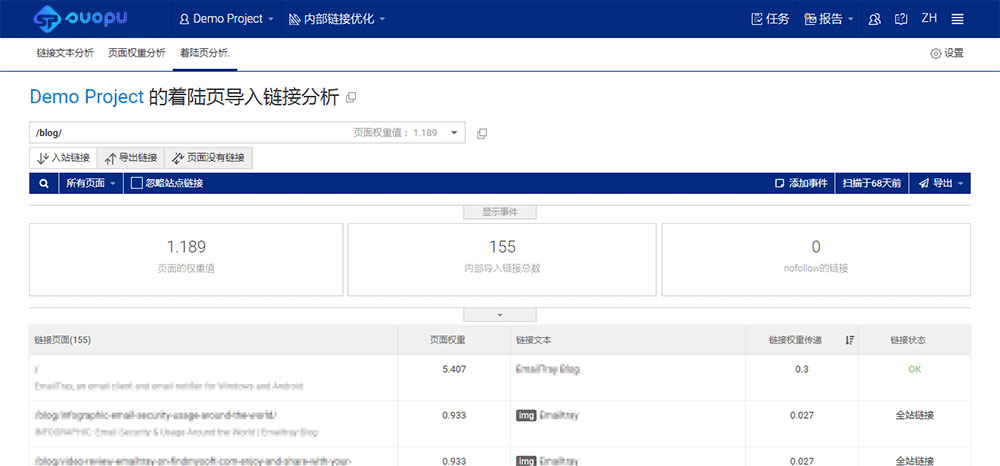Select the 着陆页分析 tab
Image resolution: width=1000 pixels, height=466 pixels.
(x=205, y=54)
